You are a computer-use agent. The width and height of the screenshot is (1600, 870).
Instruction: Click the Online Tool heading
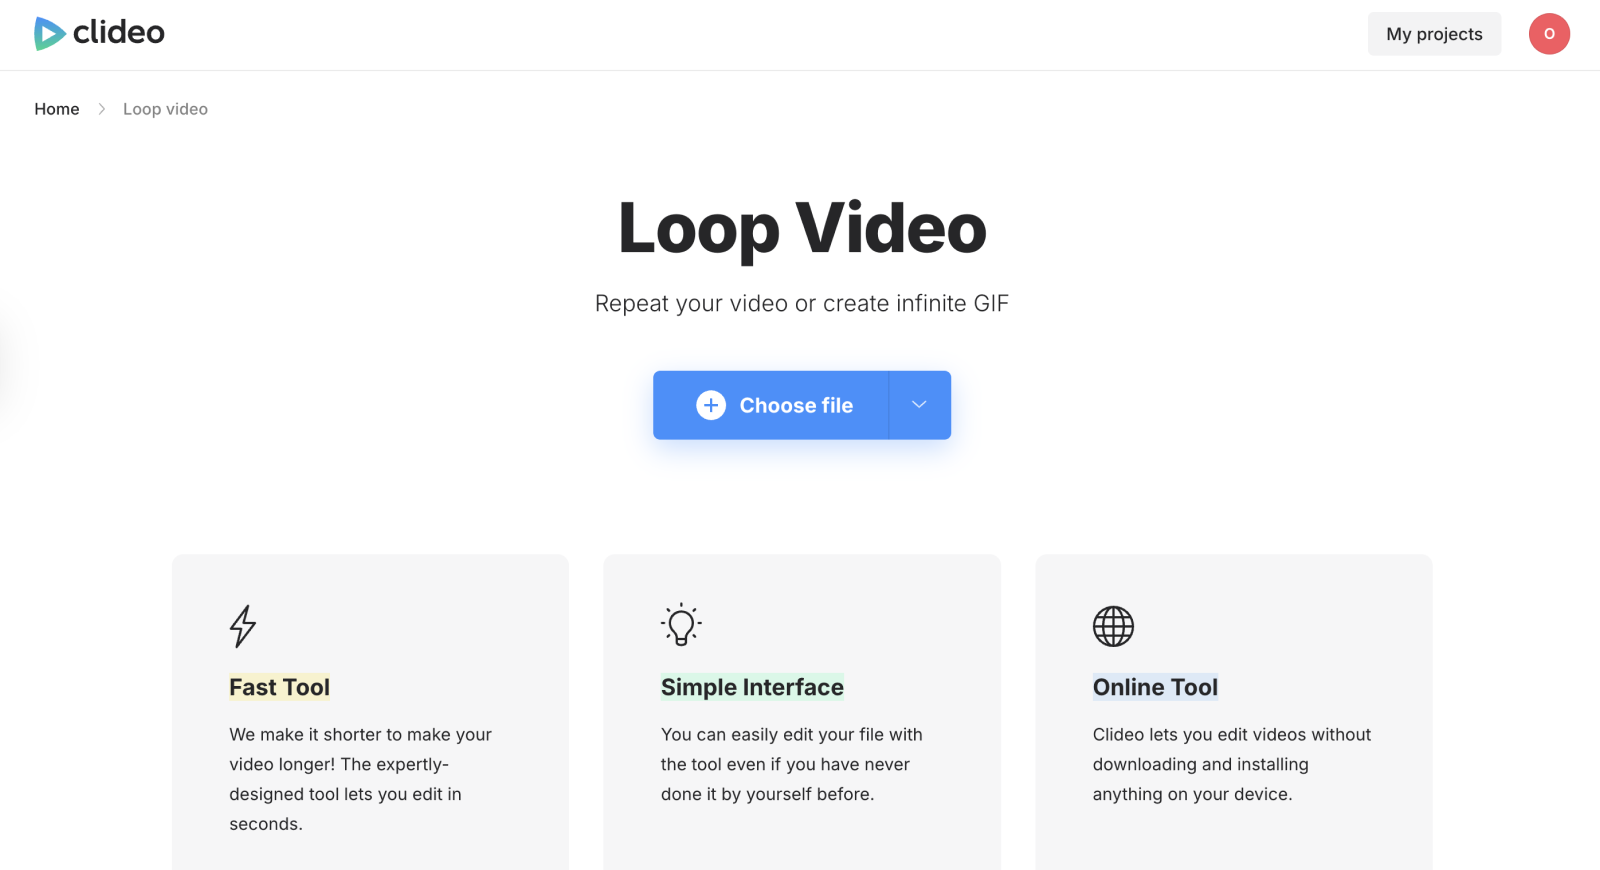(x=1155, y=687)
